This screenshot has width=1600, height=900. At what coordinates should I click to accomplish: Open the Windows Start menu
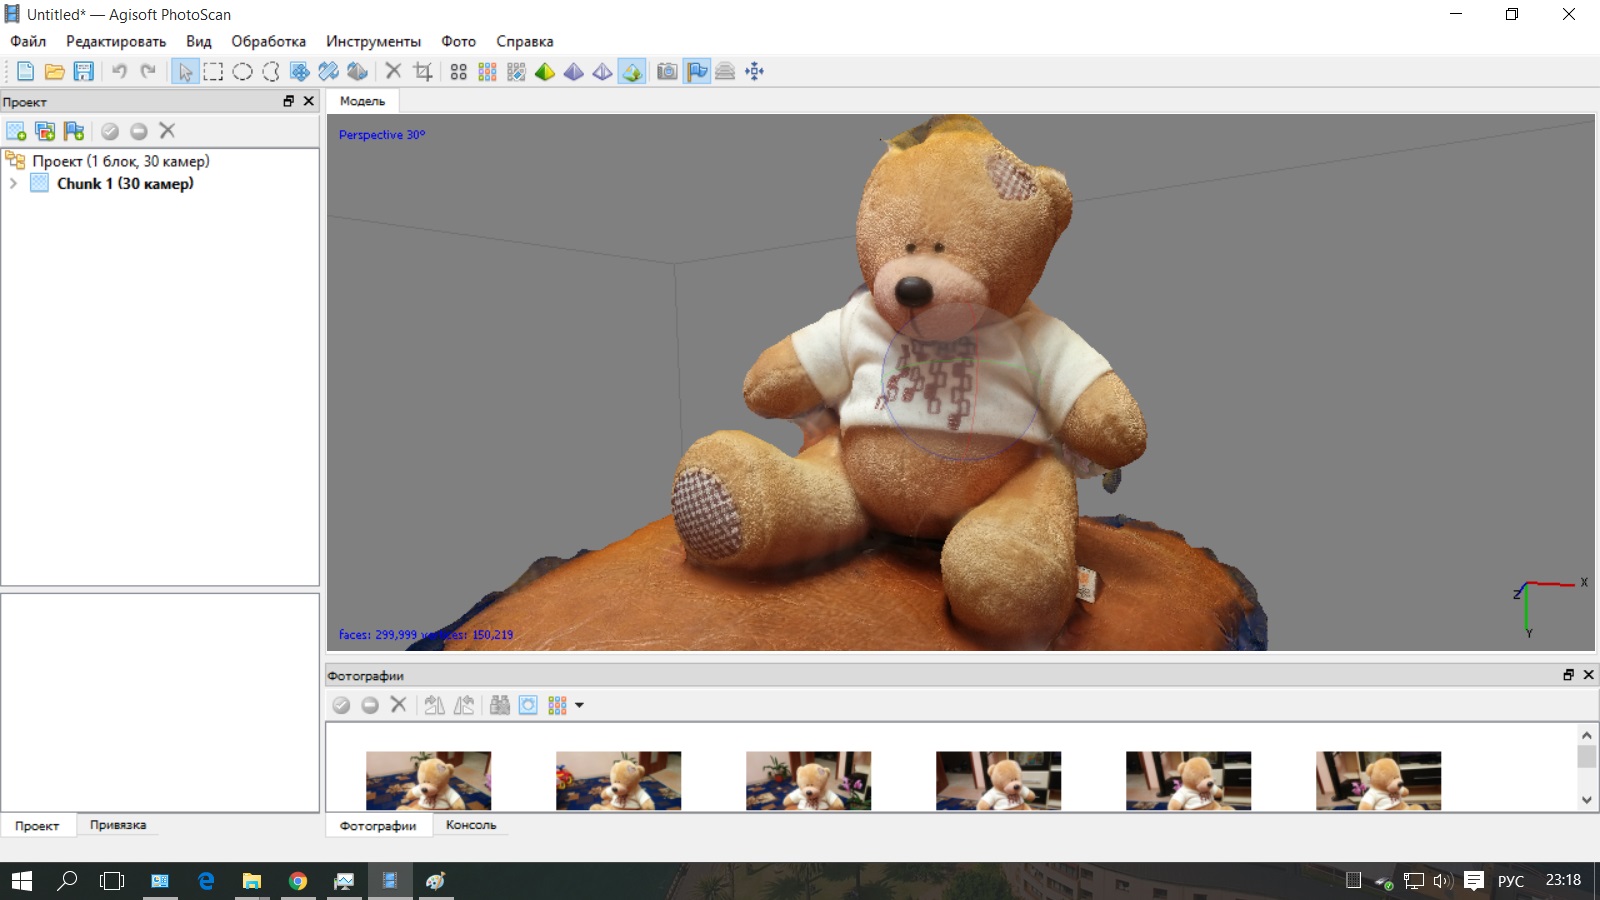(x=21, y=881)
